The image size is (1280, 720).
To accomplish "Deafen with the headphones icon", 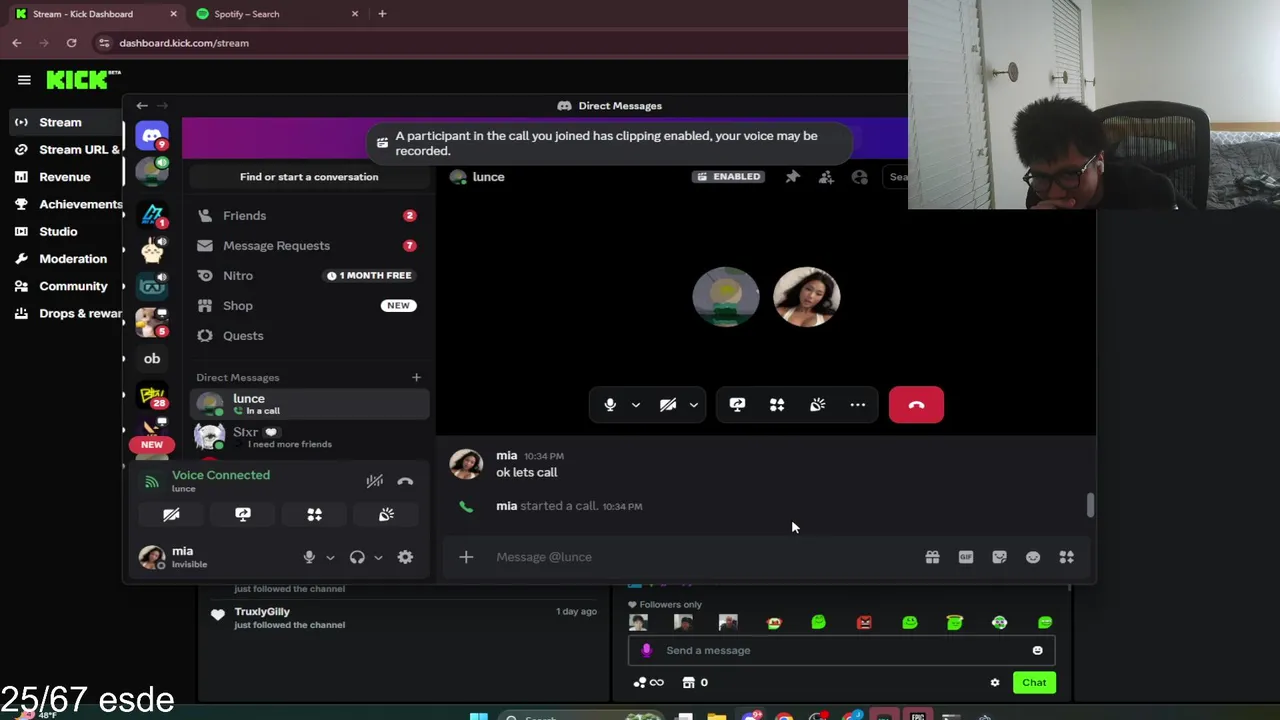I will click(x=357, y=557).
